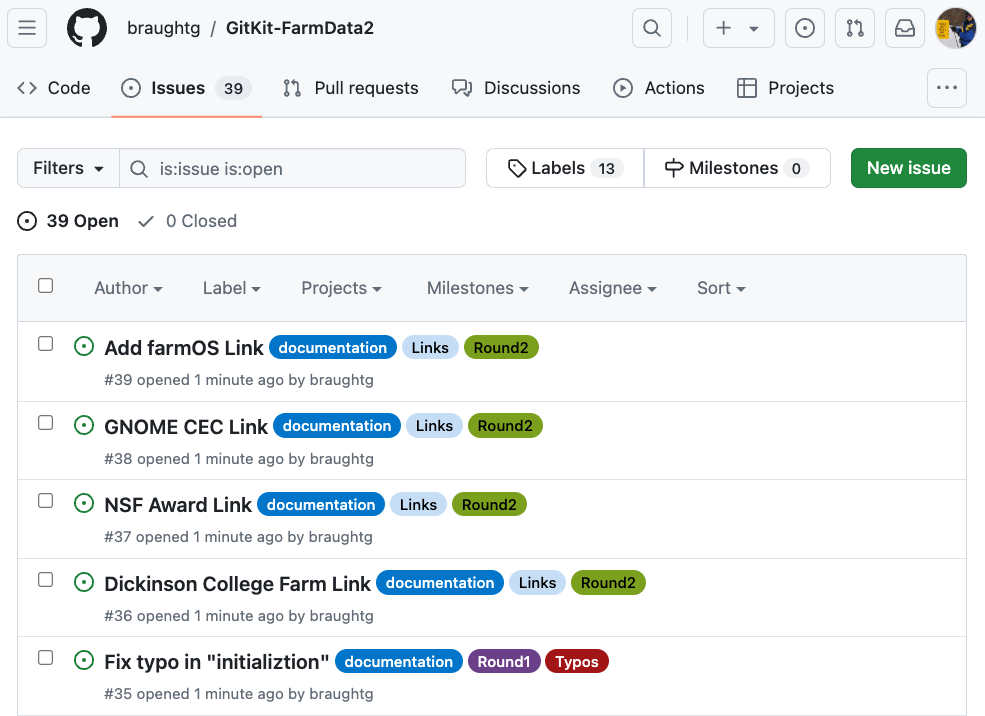985x716 pixels.
Task: Open the Filters dropdown
Action: pos(68,168)
